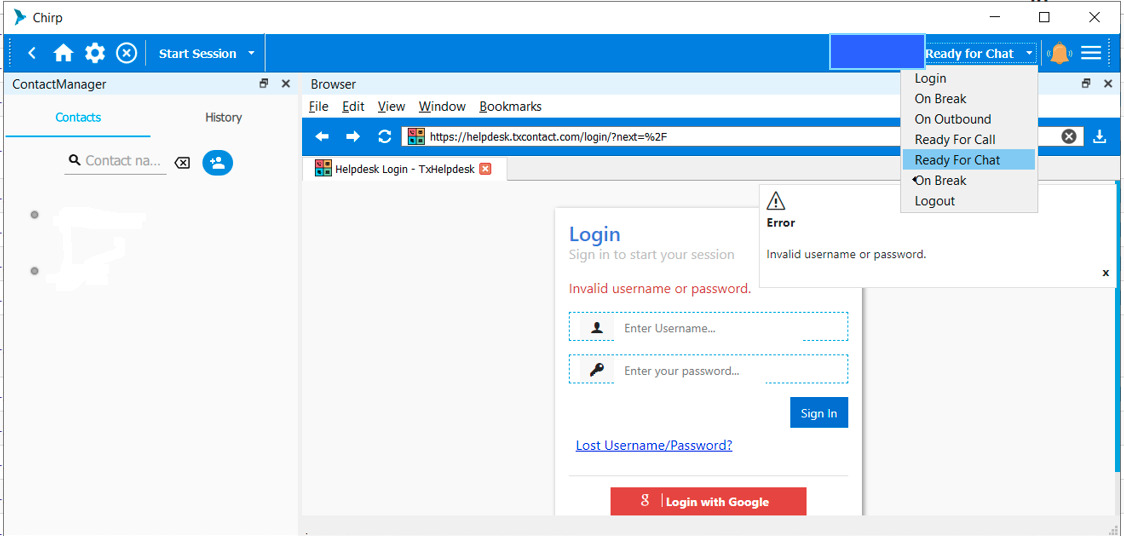Click the helpdesk URL address bar
Image resolution: width=1124 pixels, height=536 pixels.
click(x=742, y=137)
